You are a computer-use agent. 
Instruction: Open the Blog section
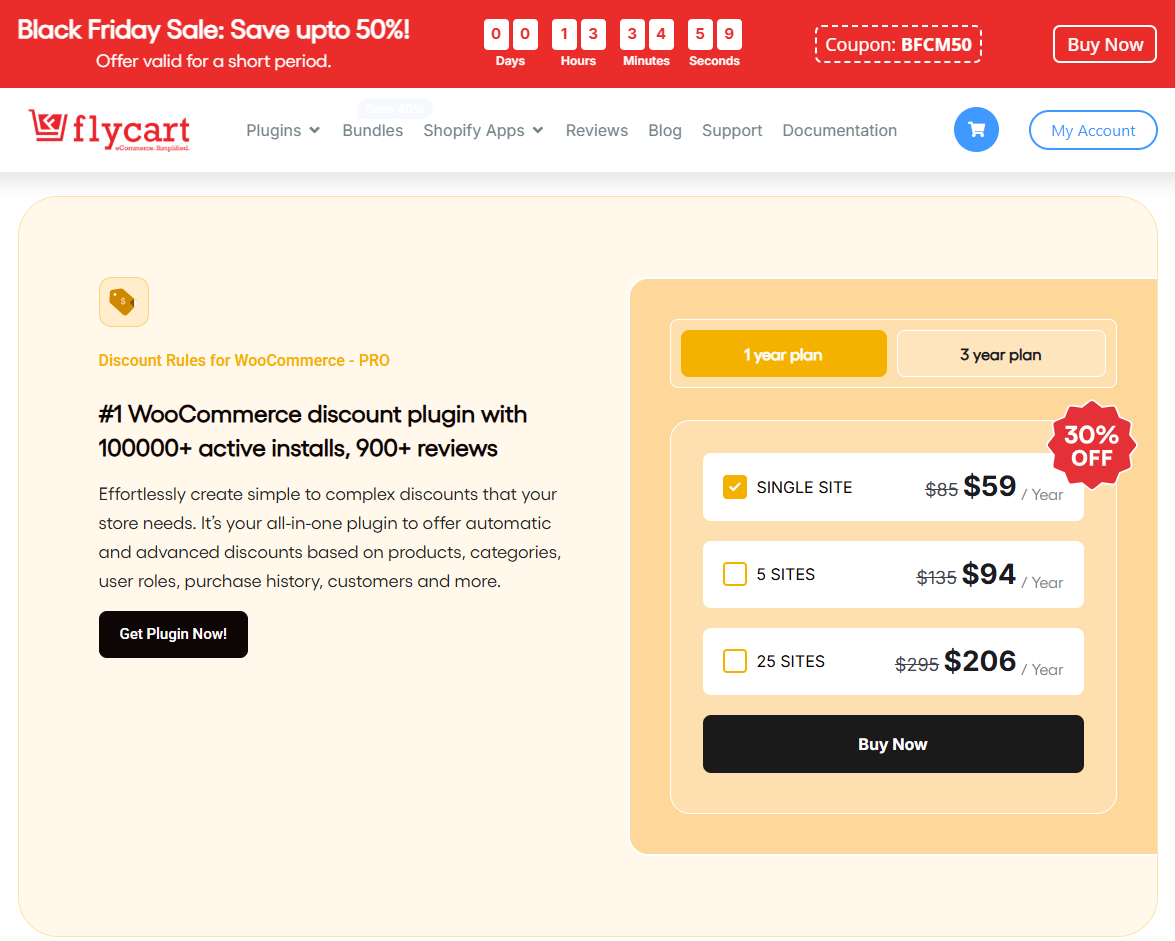click(x=665, y=130)
